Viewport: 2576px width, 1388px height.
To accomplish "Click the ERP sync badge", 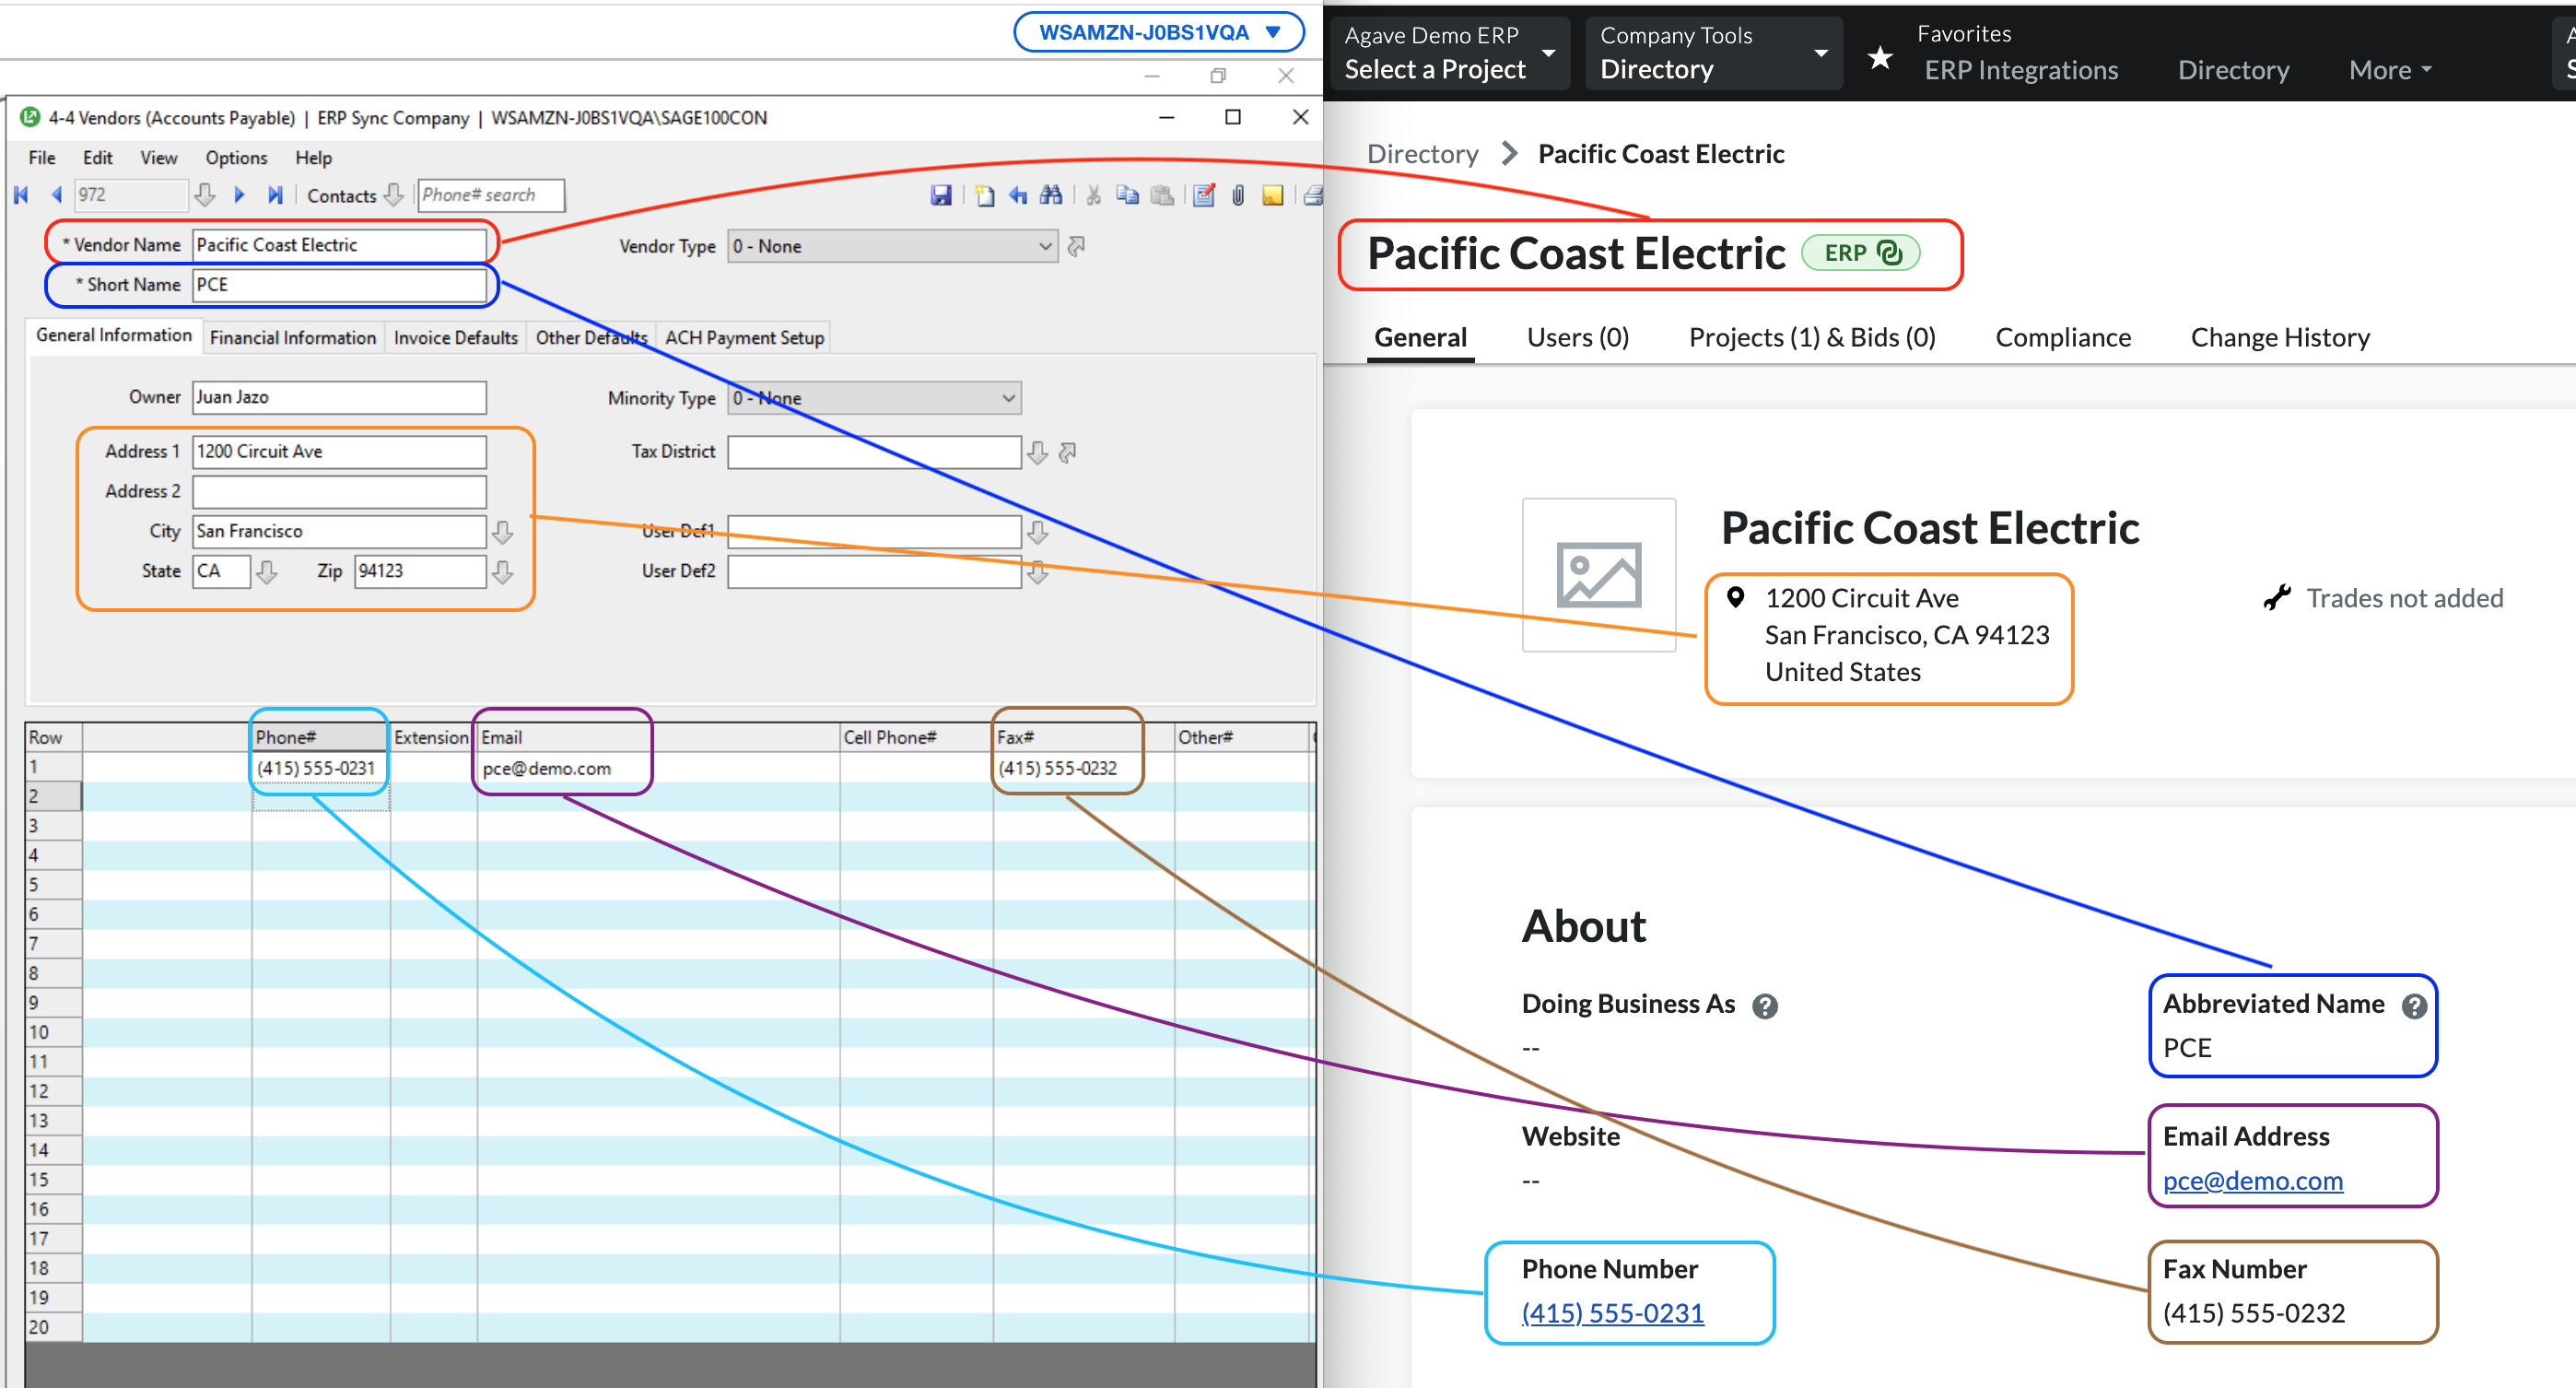I will (1861, 253).
